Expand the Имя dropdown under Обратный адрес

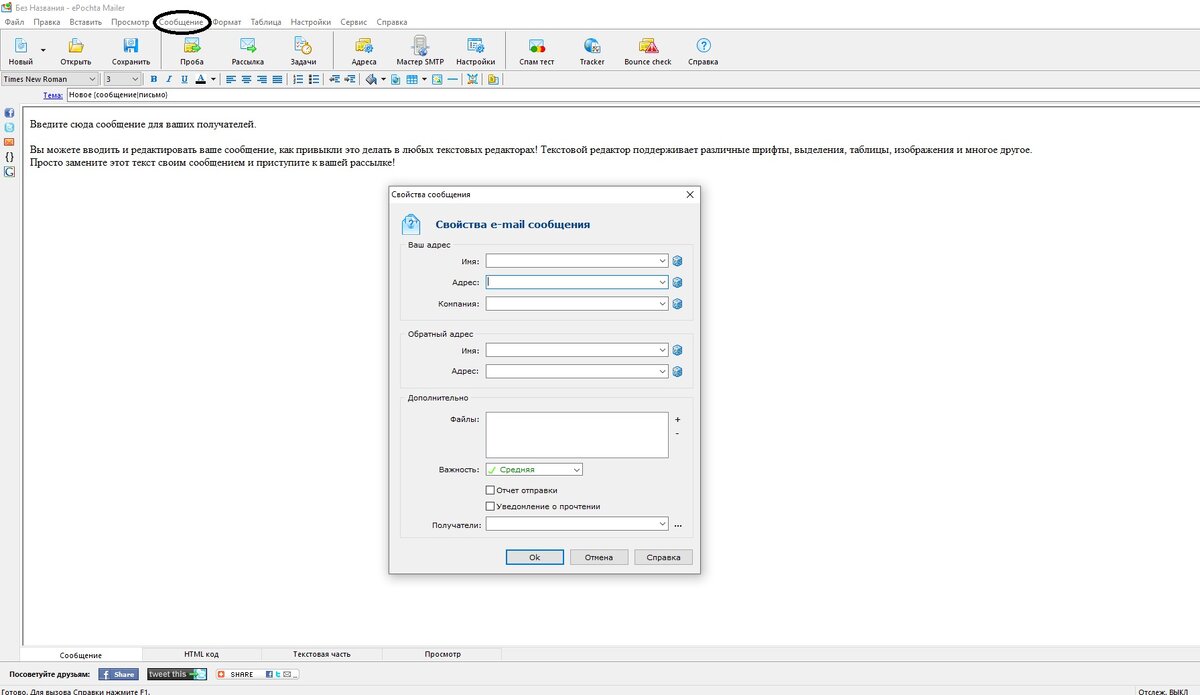click(x=662, y=350)
